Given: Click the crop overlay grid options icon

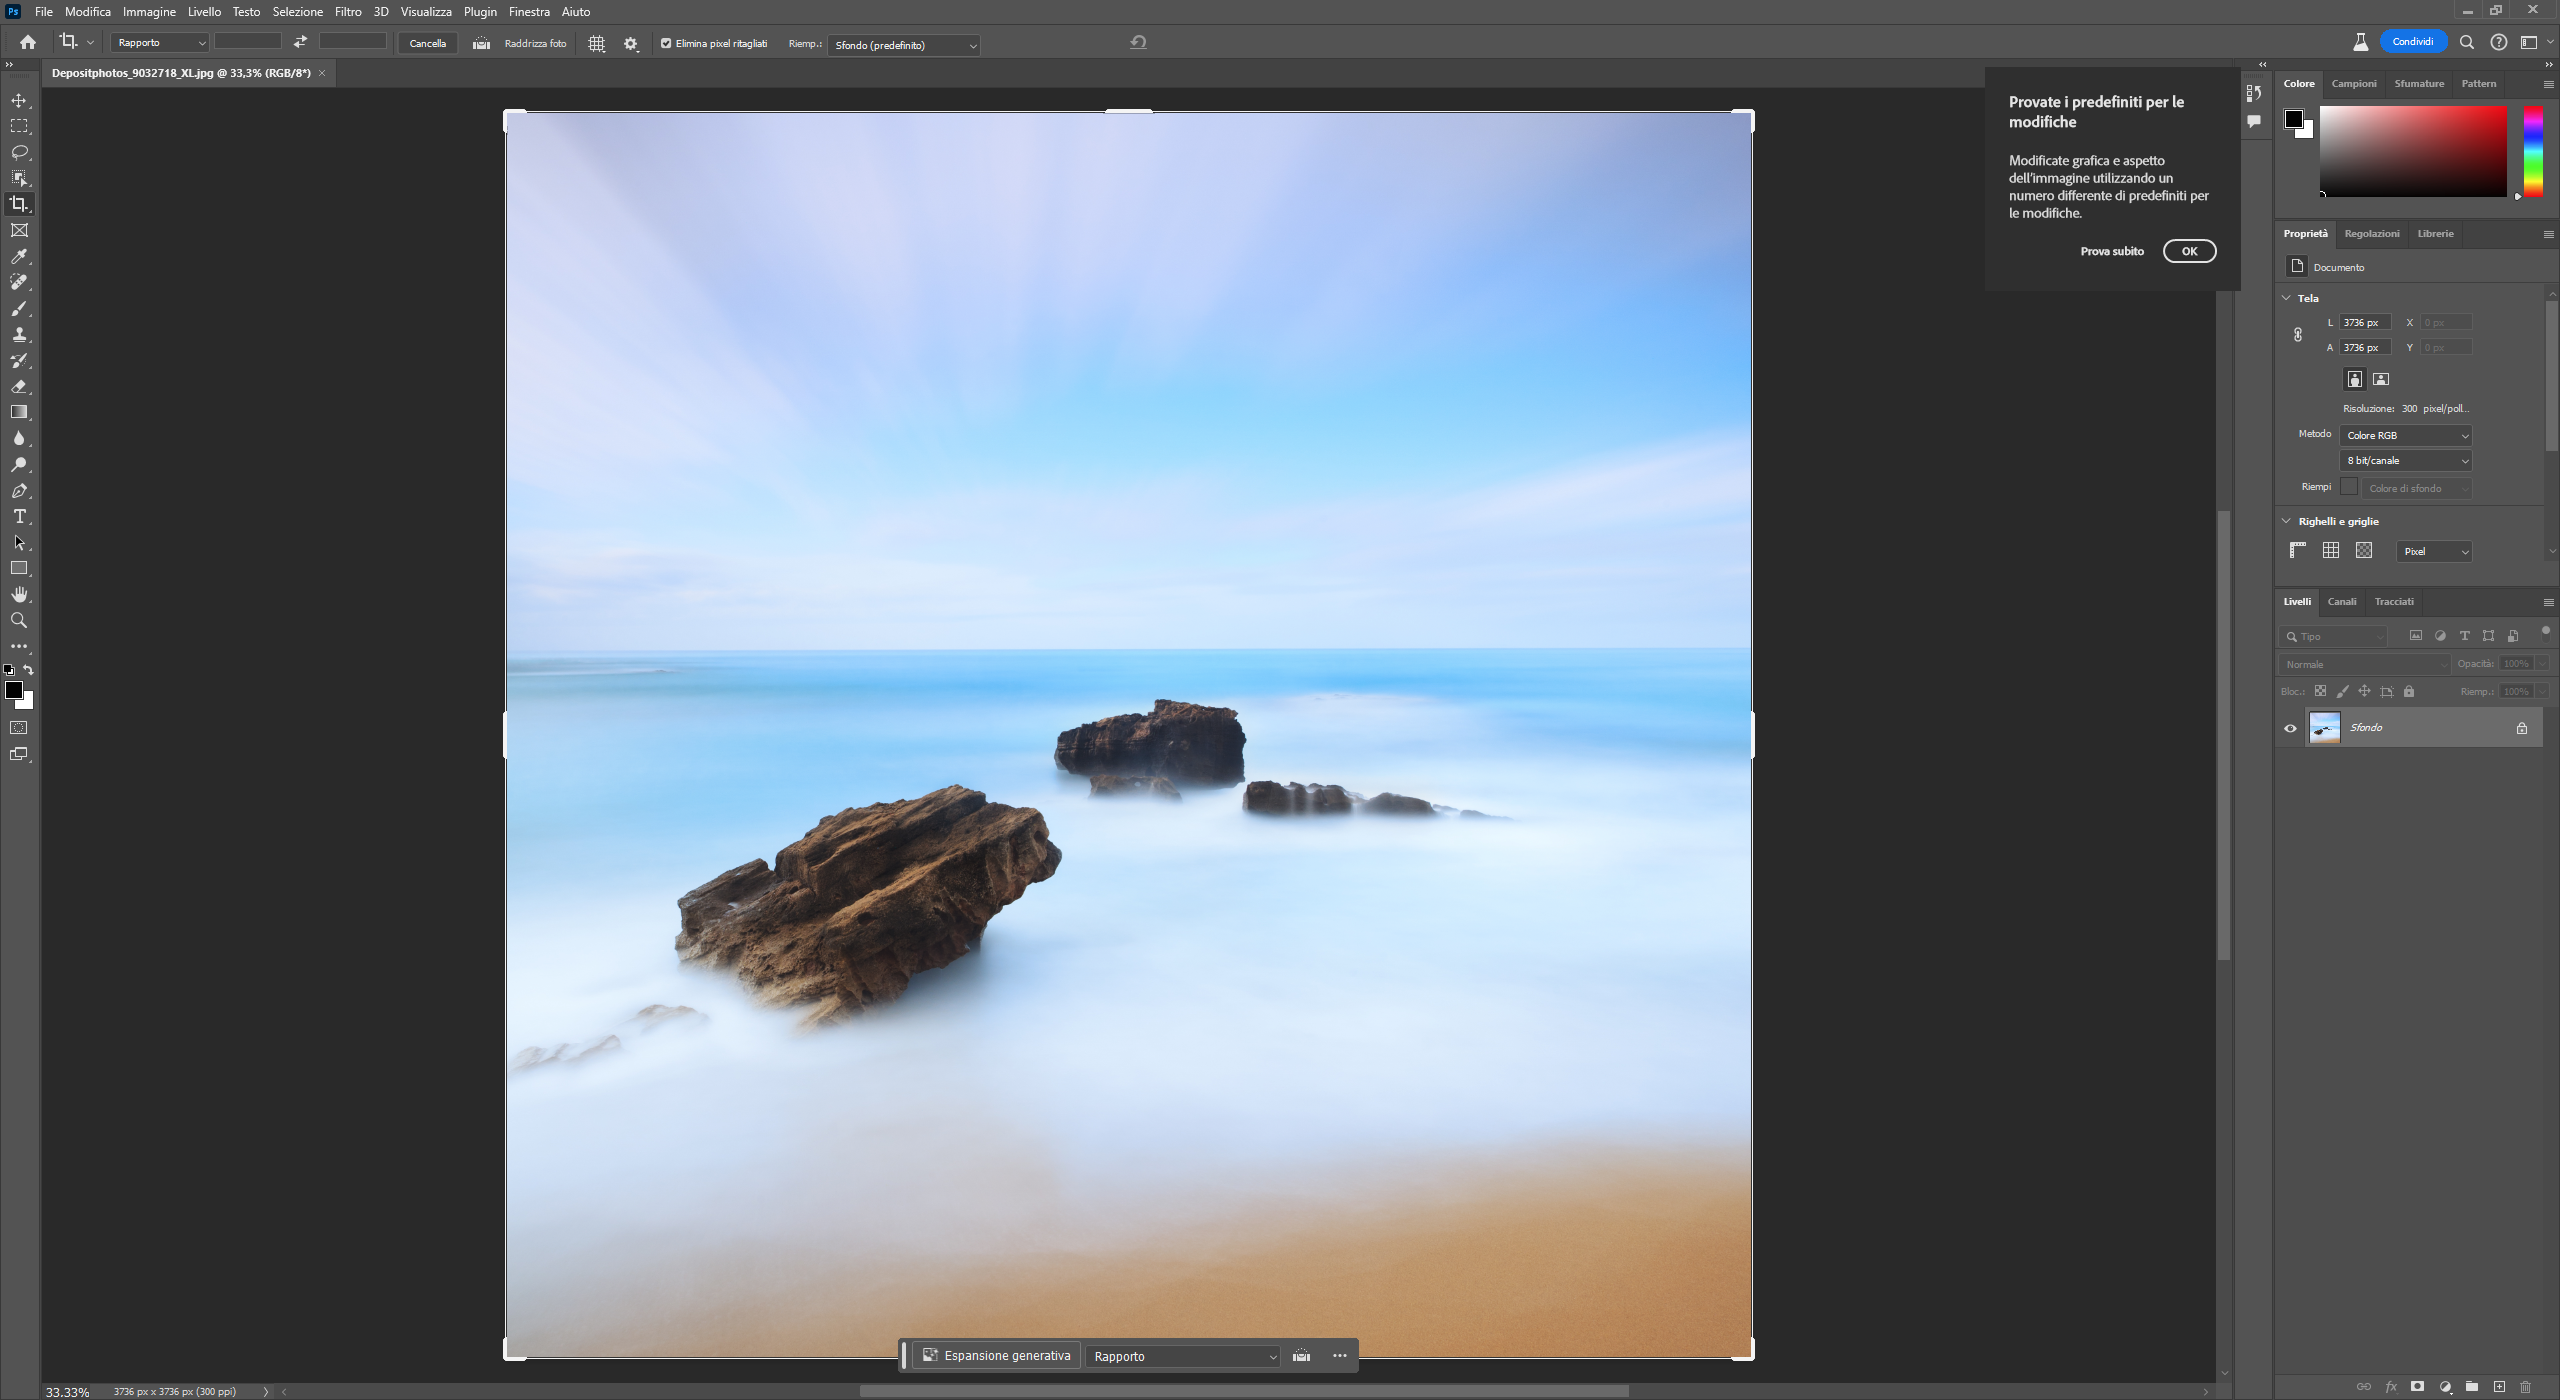Looking at the screenshot, I should 597,44.
